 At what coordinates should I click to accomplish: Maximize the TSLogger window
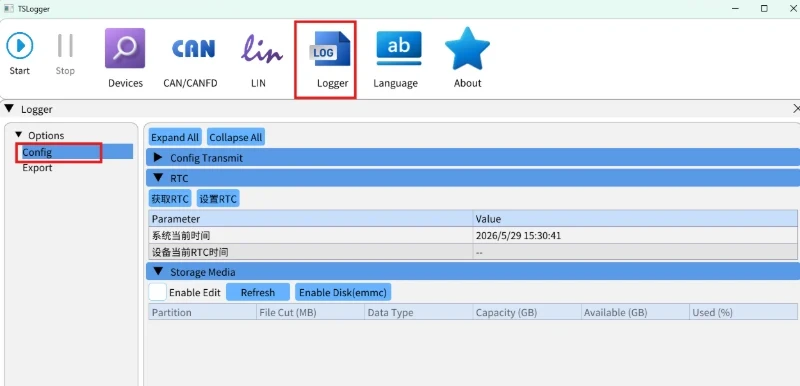(764, 9)
